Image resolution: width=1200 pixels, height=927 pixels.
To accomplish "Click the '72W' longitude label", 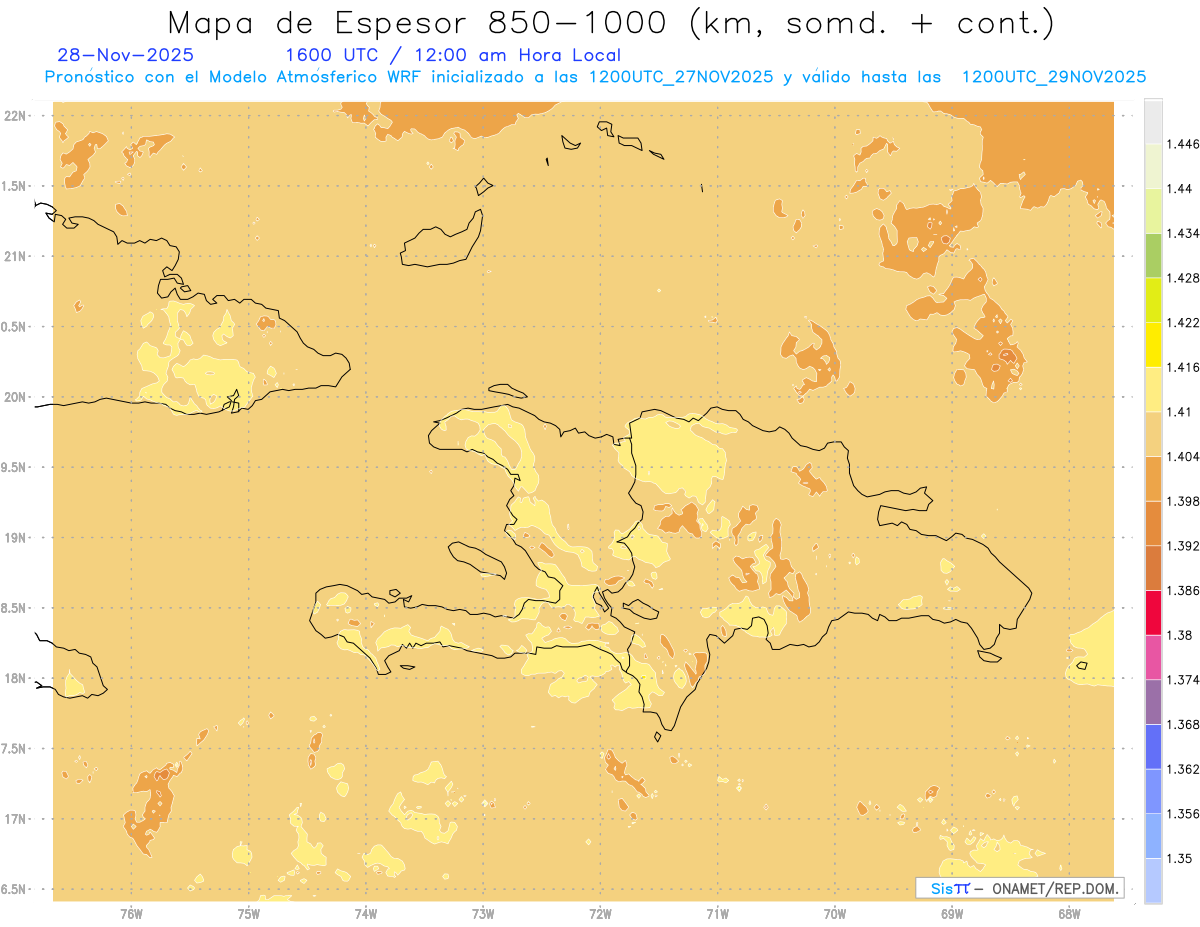I will (x=600, y=914).
